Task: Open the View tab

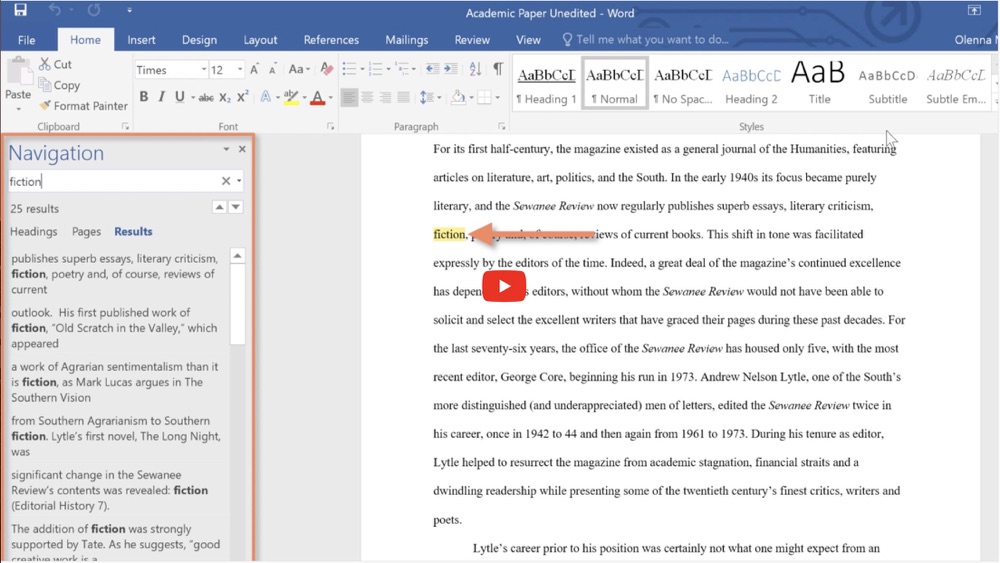Action: coord(528,40)
